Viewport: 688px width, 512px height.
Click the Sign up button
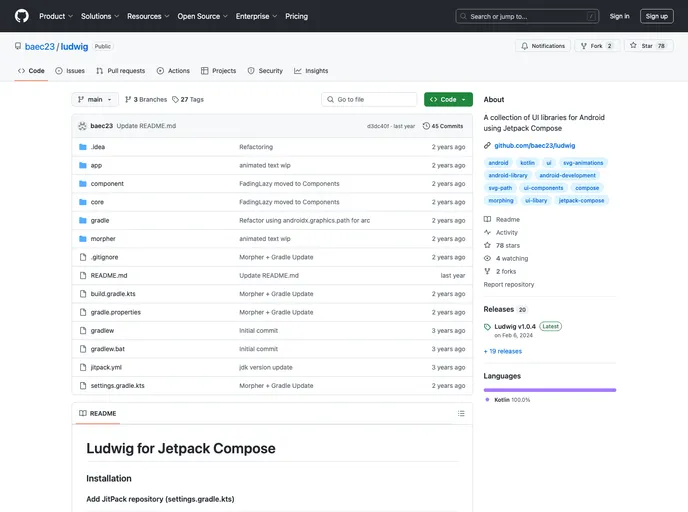tap(656, 16)
